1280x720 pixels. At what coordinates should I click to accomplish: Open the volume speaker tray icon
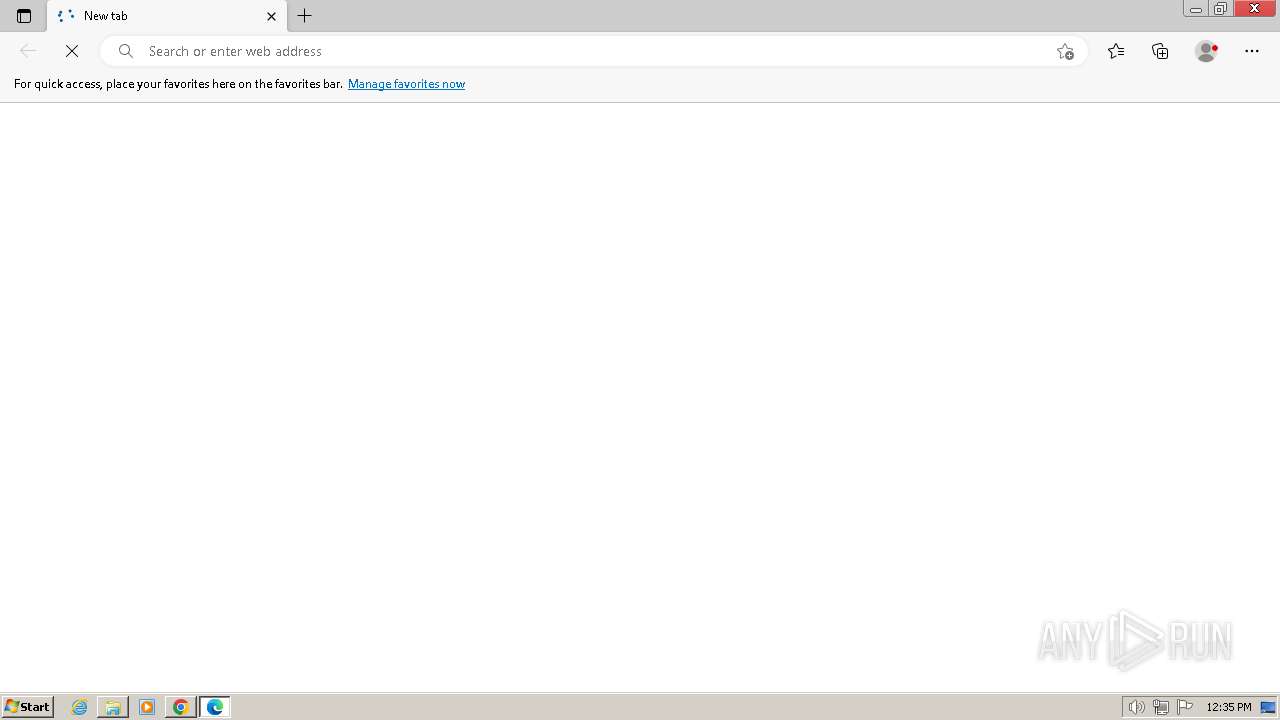point(1136,707)
